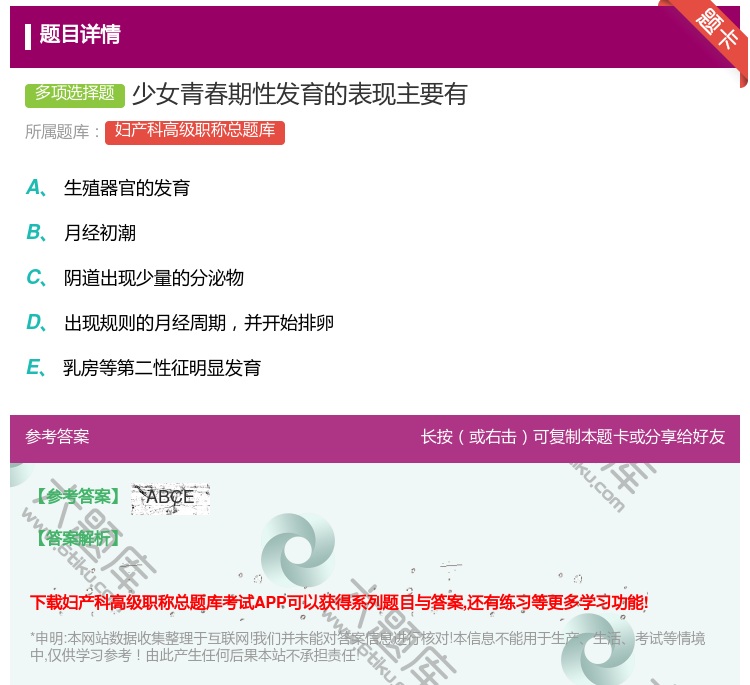Viewport: 750px width, 685px height.
Task: Click the 【答案解析】 green label
Action: pyautogui.click(x=78, y=538)
